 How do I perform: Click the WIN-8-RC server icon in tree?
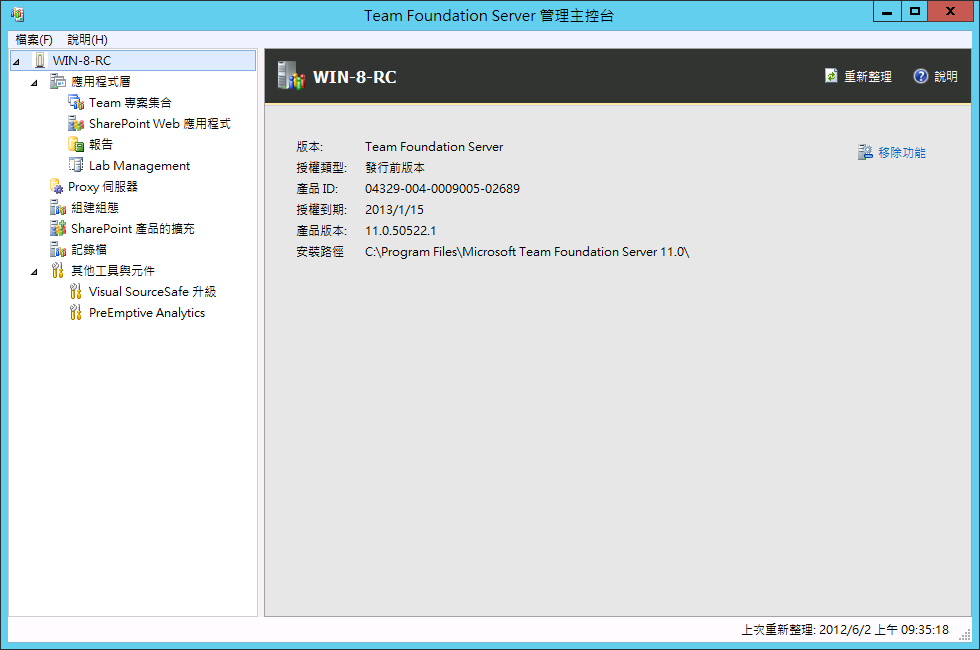pos(40,61)
